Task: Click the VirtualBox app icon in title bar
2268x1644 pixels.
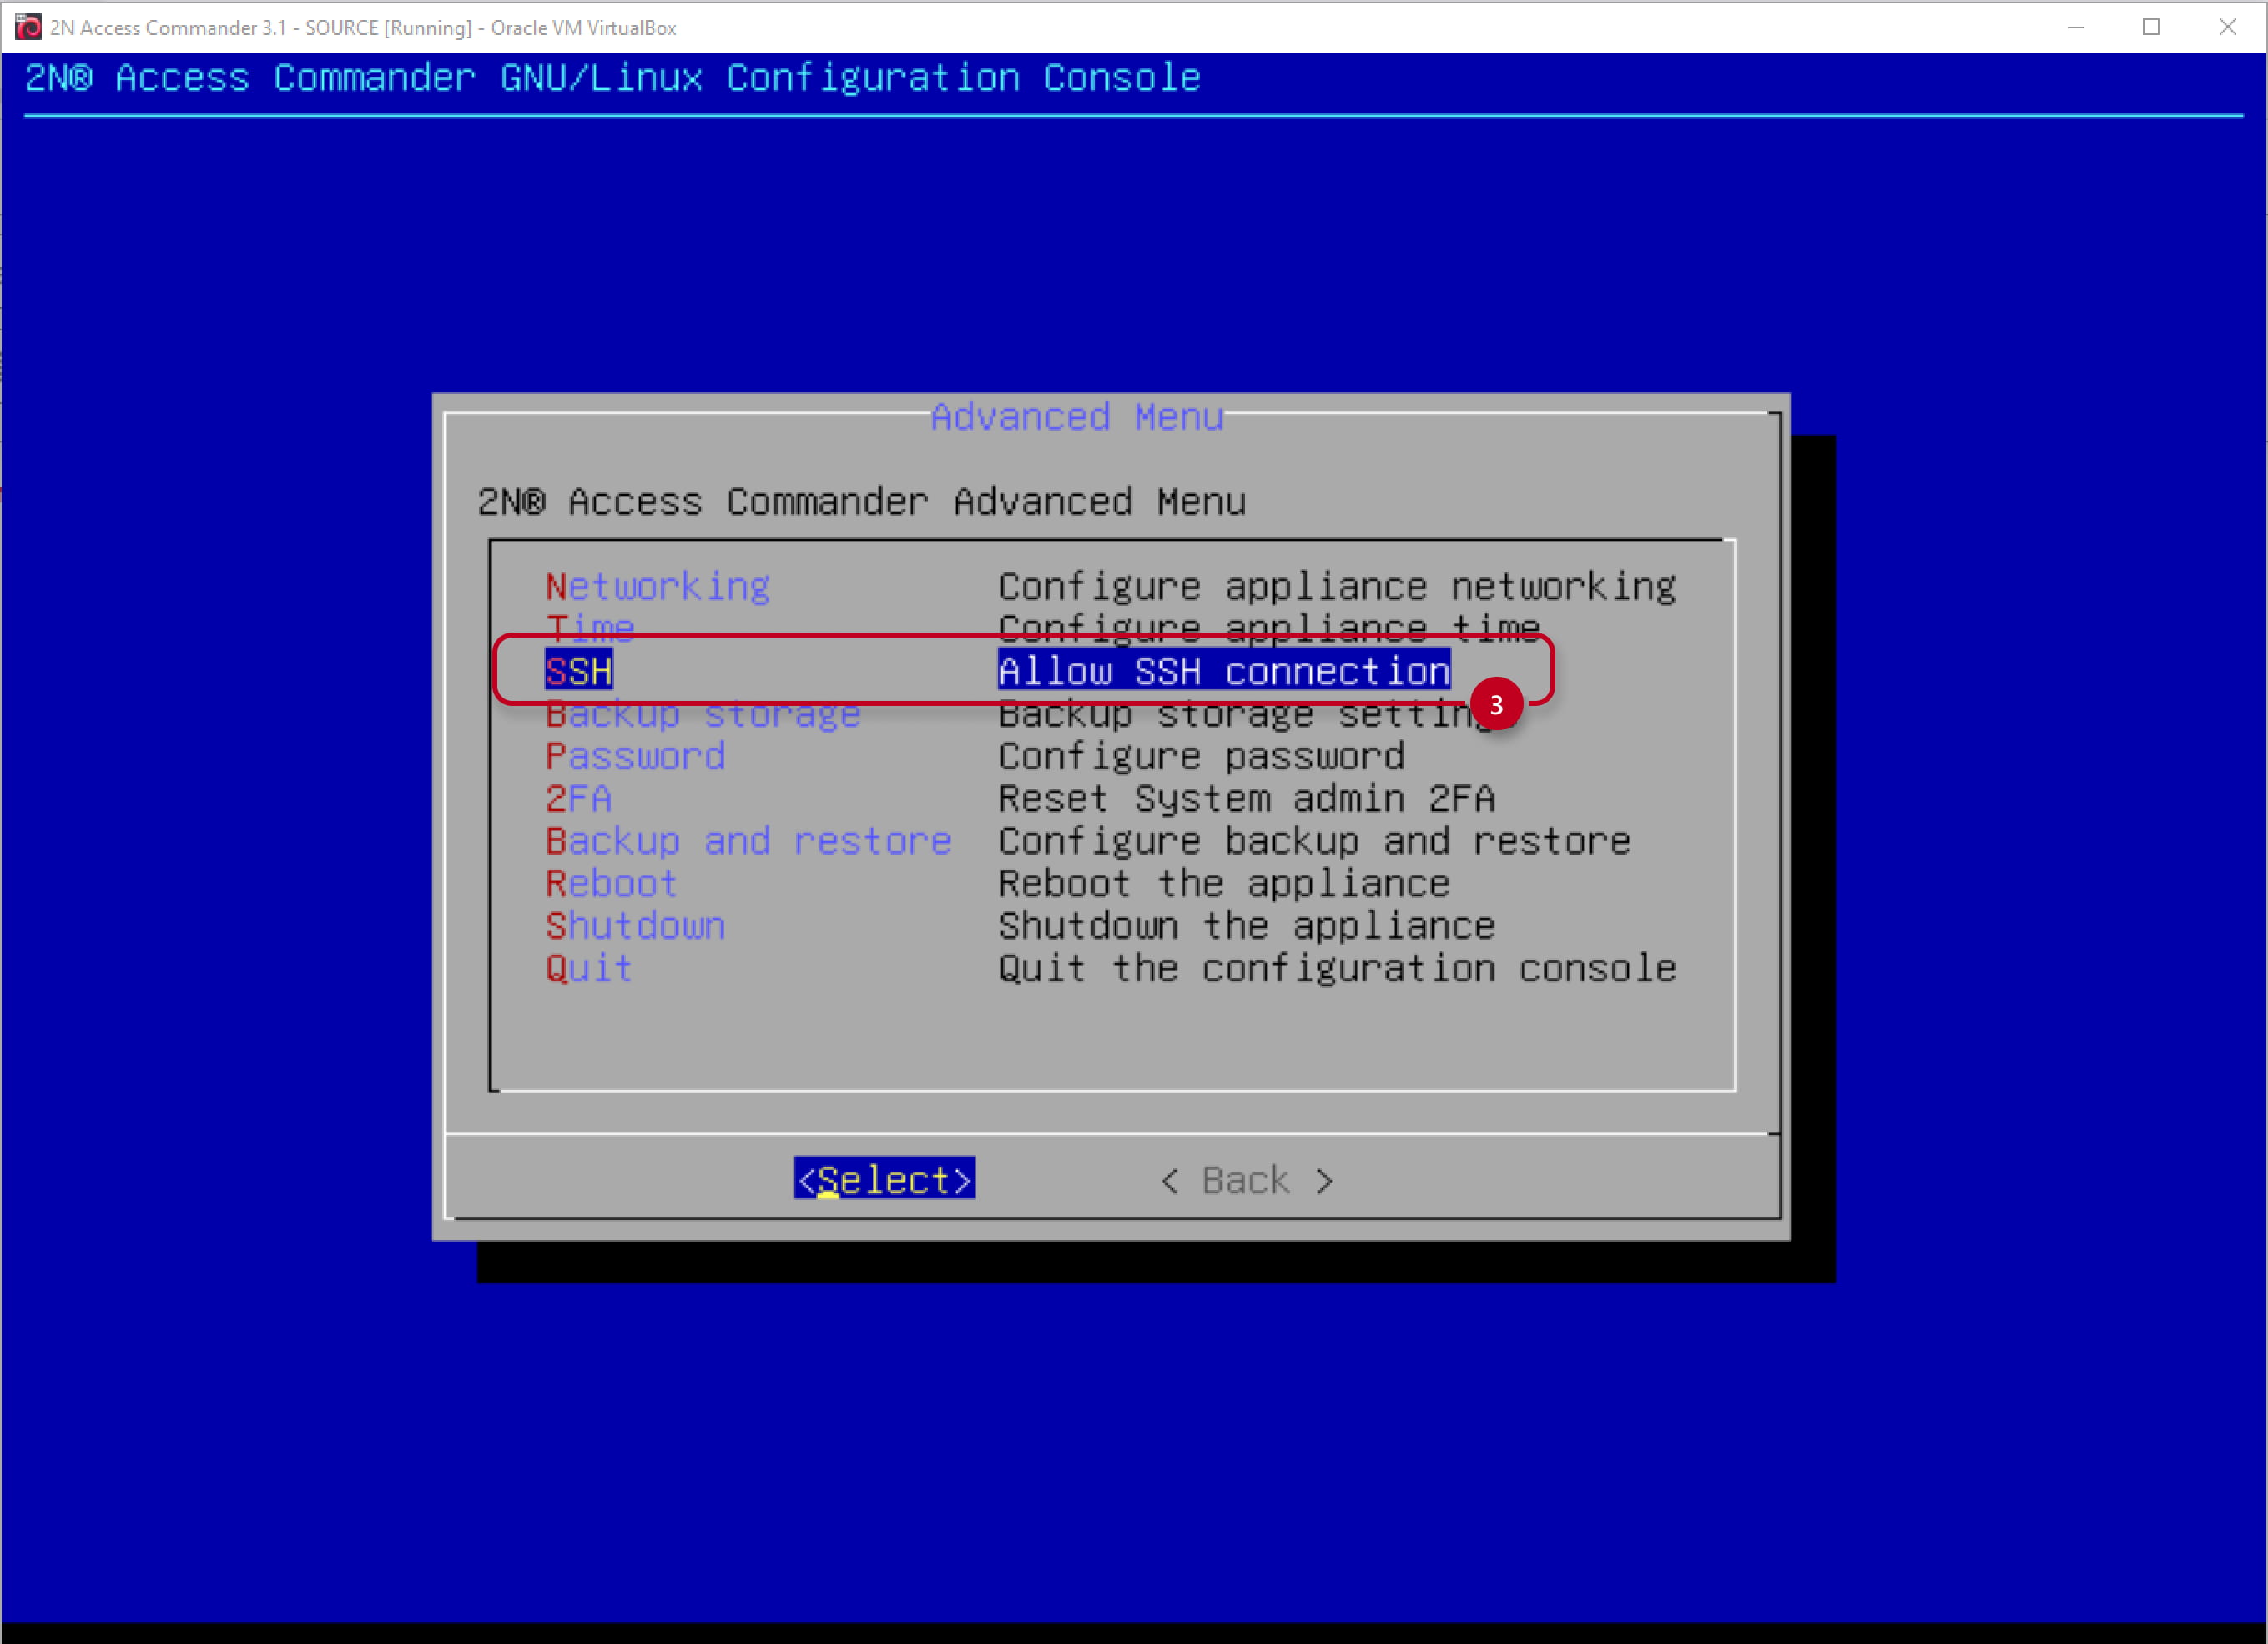Action: pyautogui.click(x=28, y=27)
